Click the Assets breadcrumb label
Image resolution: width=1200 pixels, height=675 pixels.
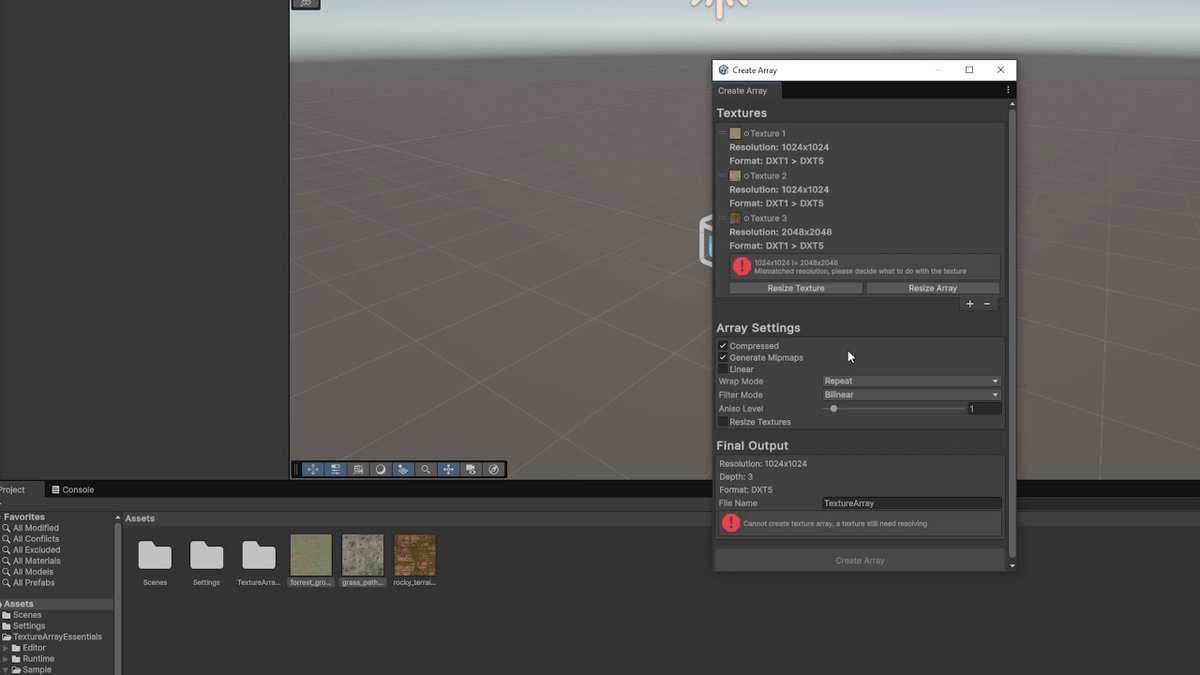tap(140, 518)
